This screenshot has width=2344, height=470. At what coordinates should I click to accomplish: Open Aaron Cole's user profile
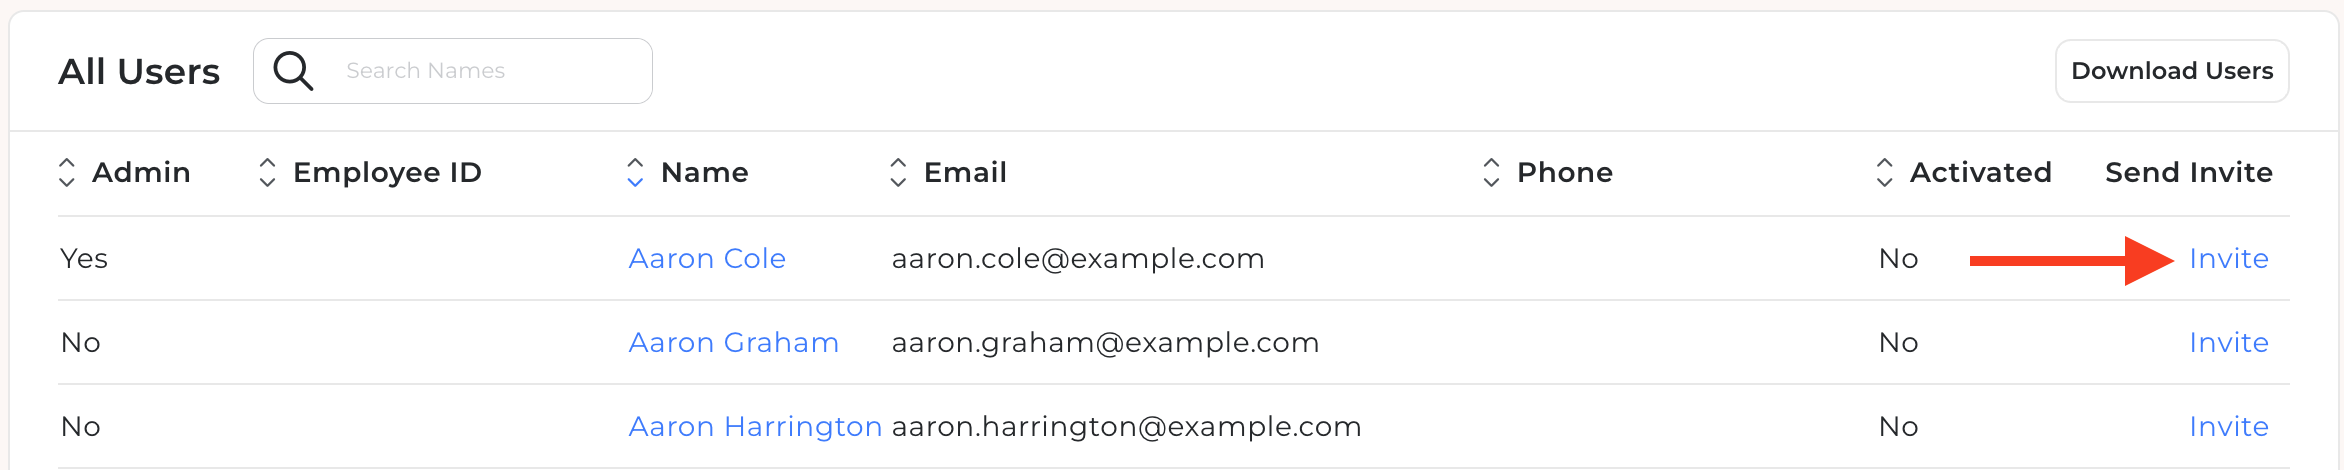pyautogui.click(x=707, y=258)
